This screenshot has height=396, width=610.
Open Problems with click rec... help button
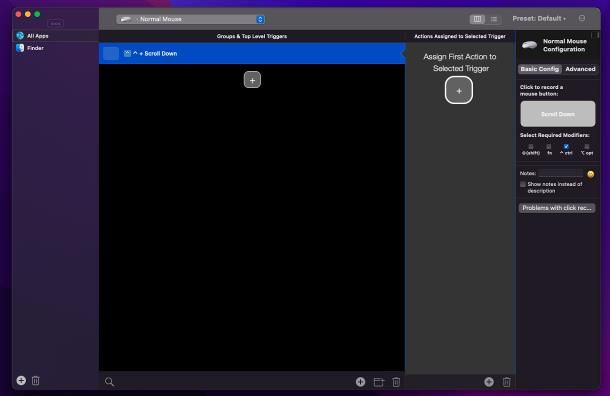coord(557,208)
